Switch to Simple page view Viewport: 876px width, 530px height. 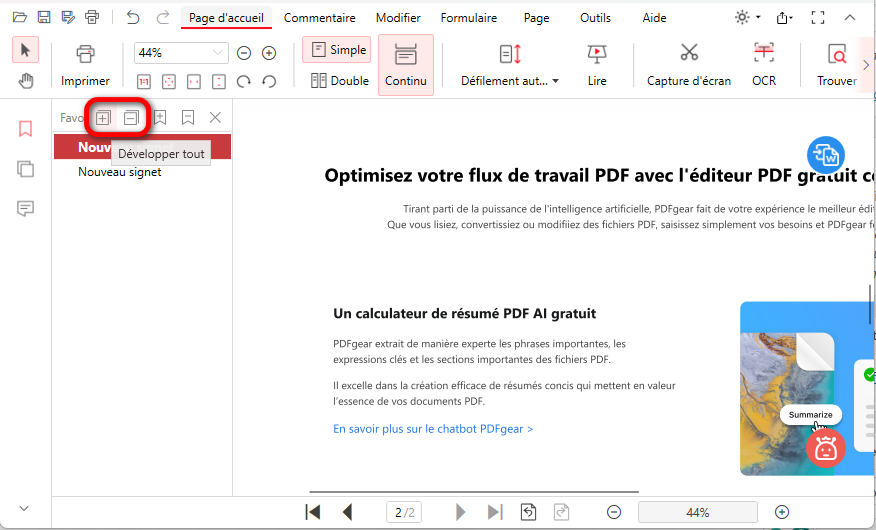[x=338, y=50]
